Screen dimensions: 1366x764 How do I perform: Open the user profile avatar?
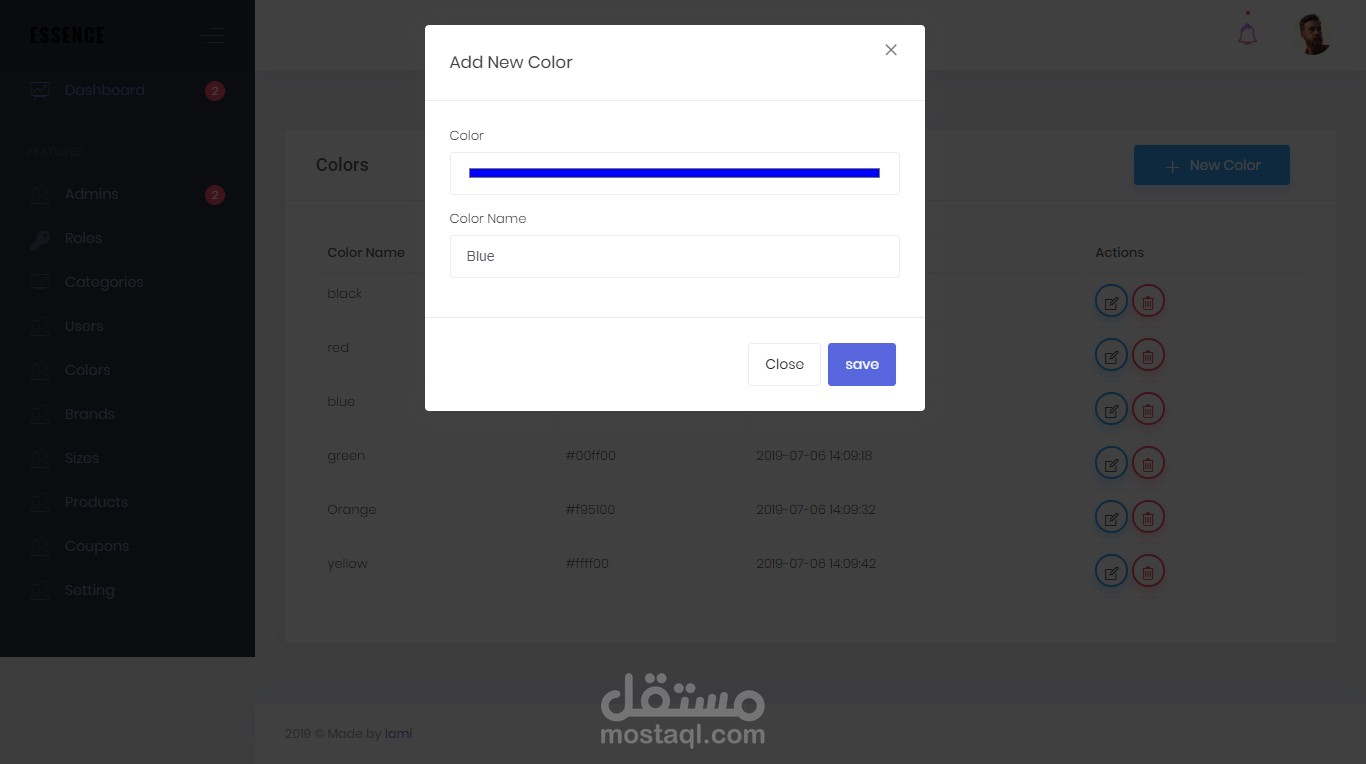[x=1313, y=35]
